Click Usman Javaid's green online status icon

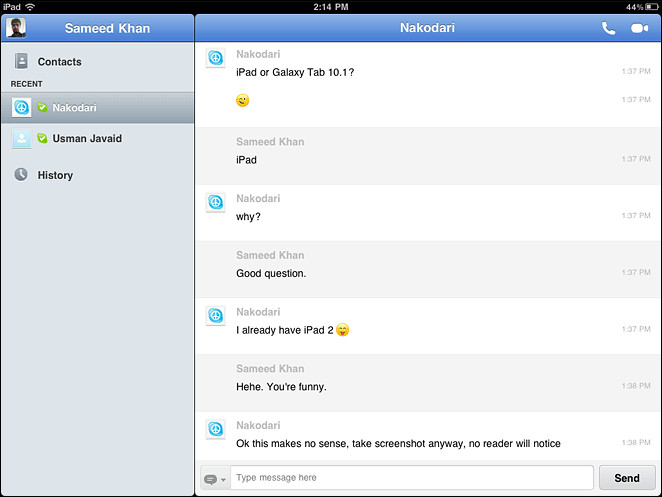click(x=42, y=138)
